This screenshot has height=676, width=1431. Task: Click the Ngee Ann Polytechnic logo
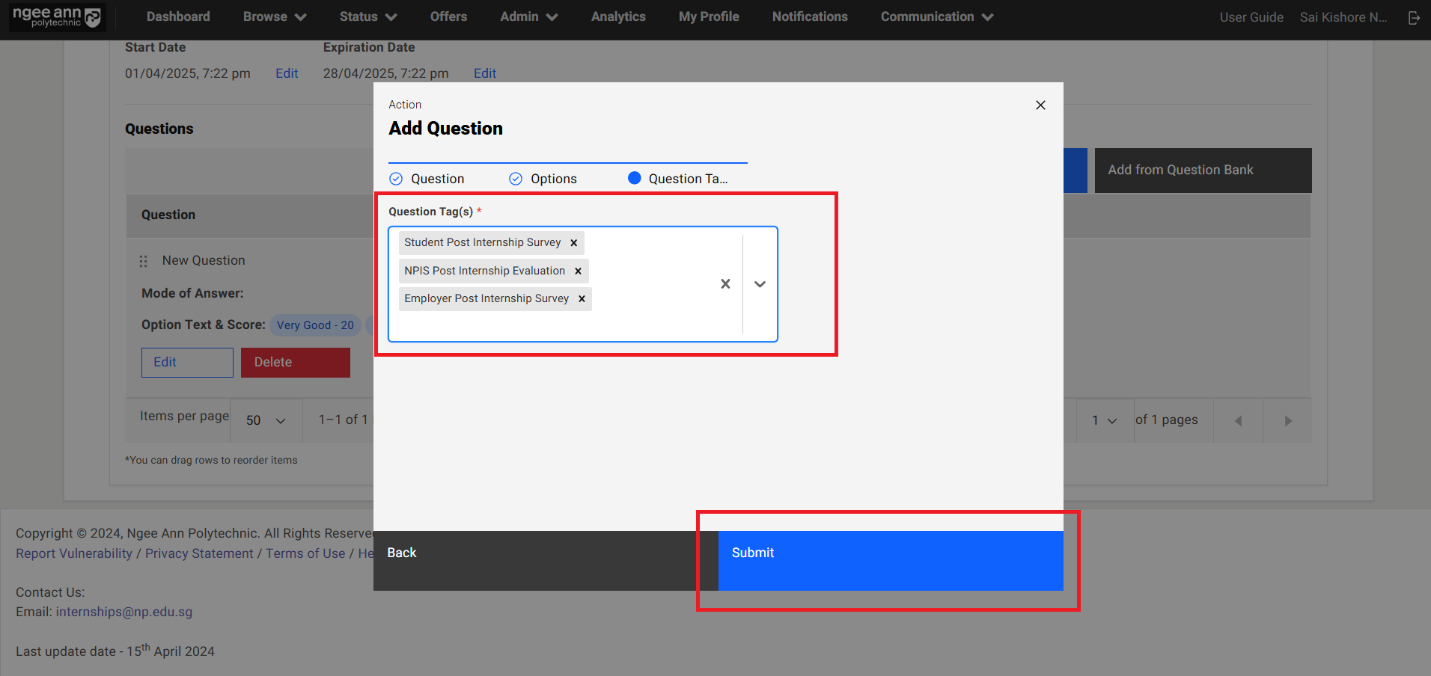tap(56, 17)
